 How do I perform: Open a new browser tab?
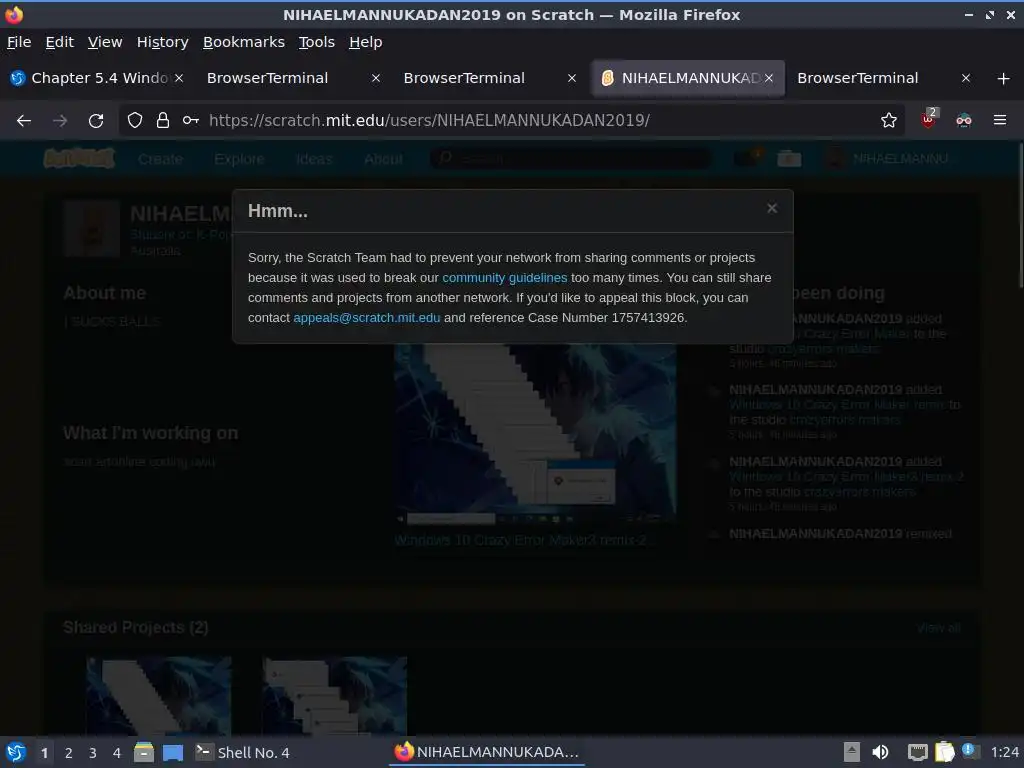pyautogui.click(x=1004, y=78)
